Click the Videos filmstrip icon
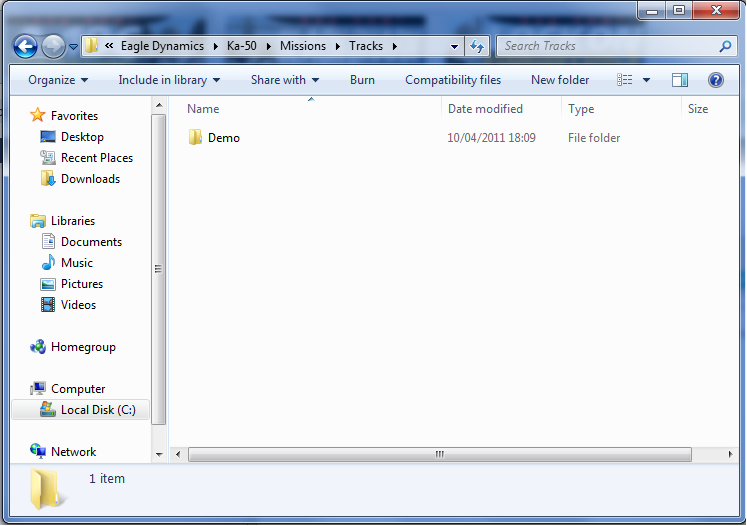The width and height of the screenshot is (747, 526). tap(48, 304)
